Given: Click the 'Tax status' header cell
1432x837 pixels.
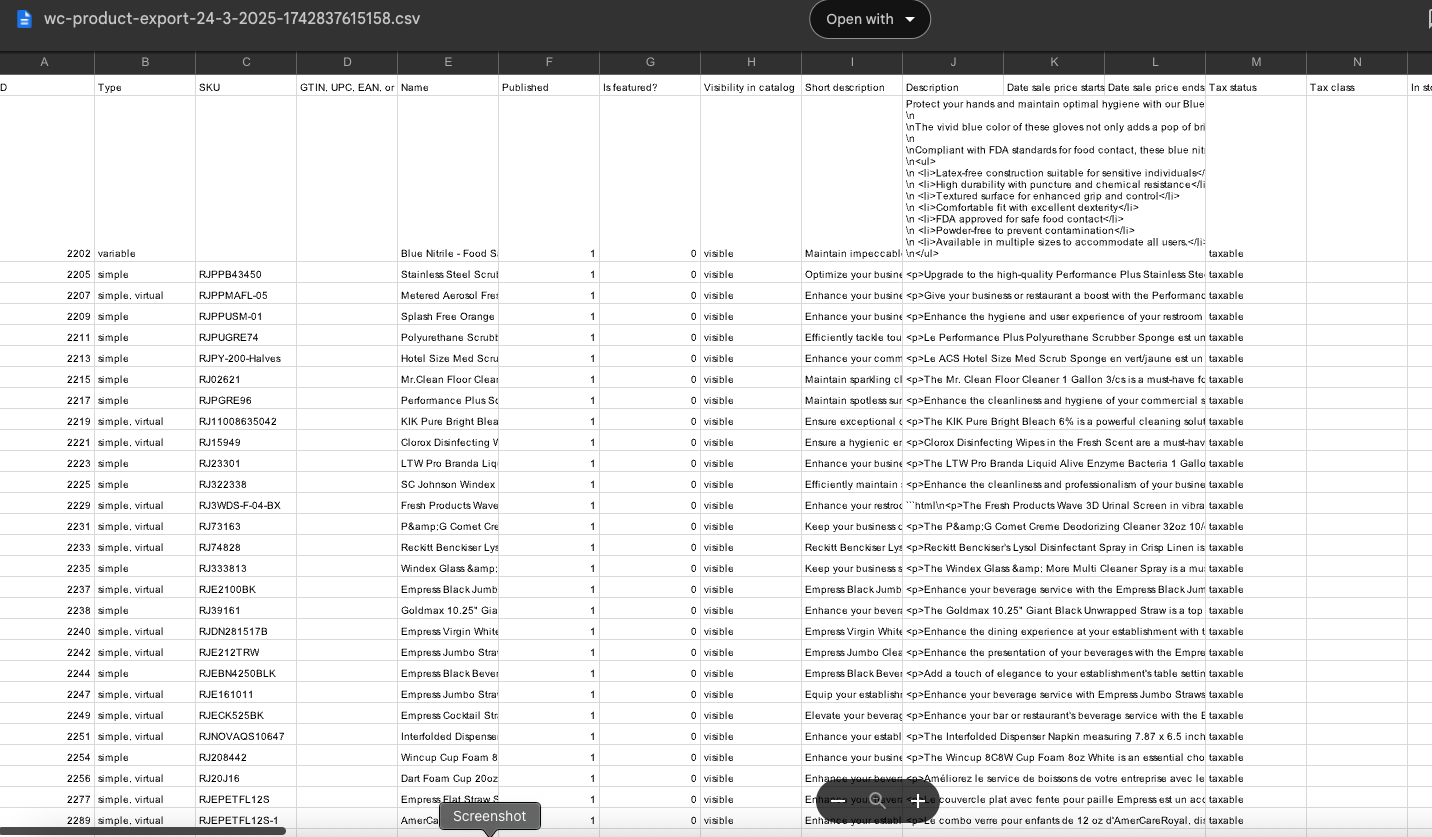Looking at the screenshot, I should [1256, 87].
